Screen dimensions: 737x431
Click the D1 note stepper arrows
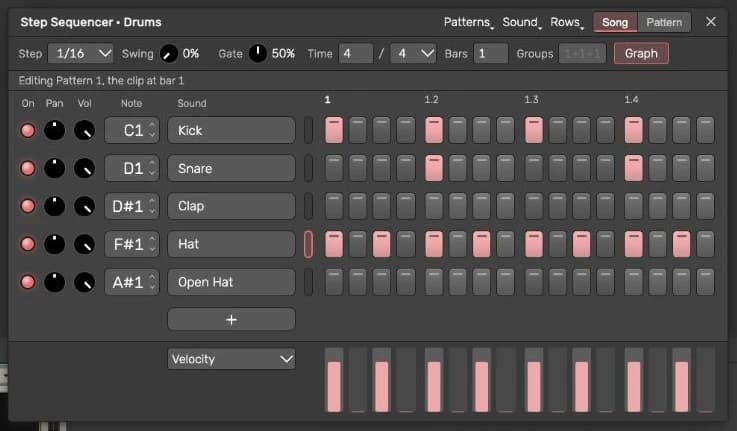pyautogui.click(x=152, y=168)
